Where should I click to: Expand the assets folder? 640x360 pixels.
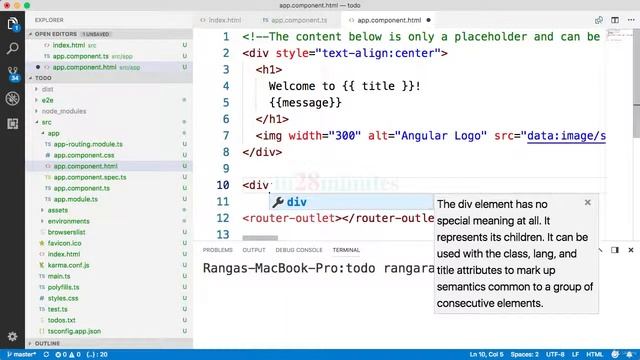[58, 210]
